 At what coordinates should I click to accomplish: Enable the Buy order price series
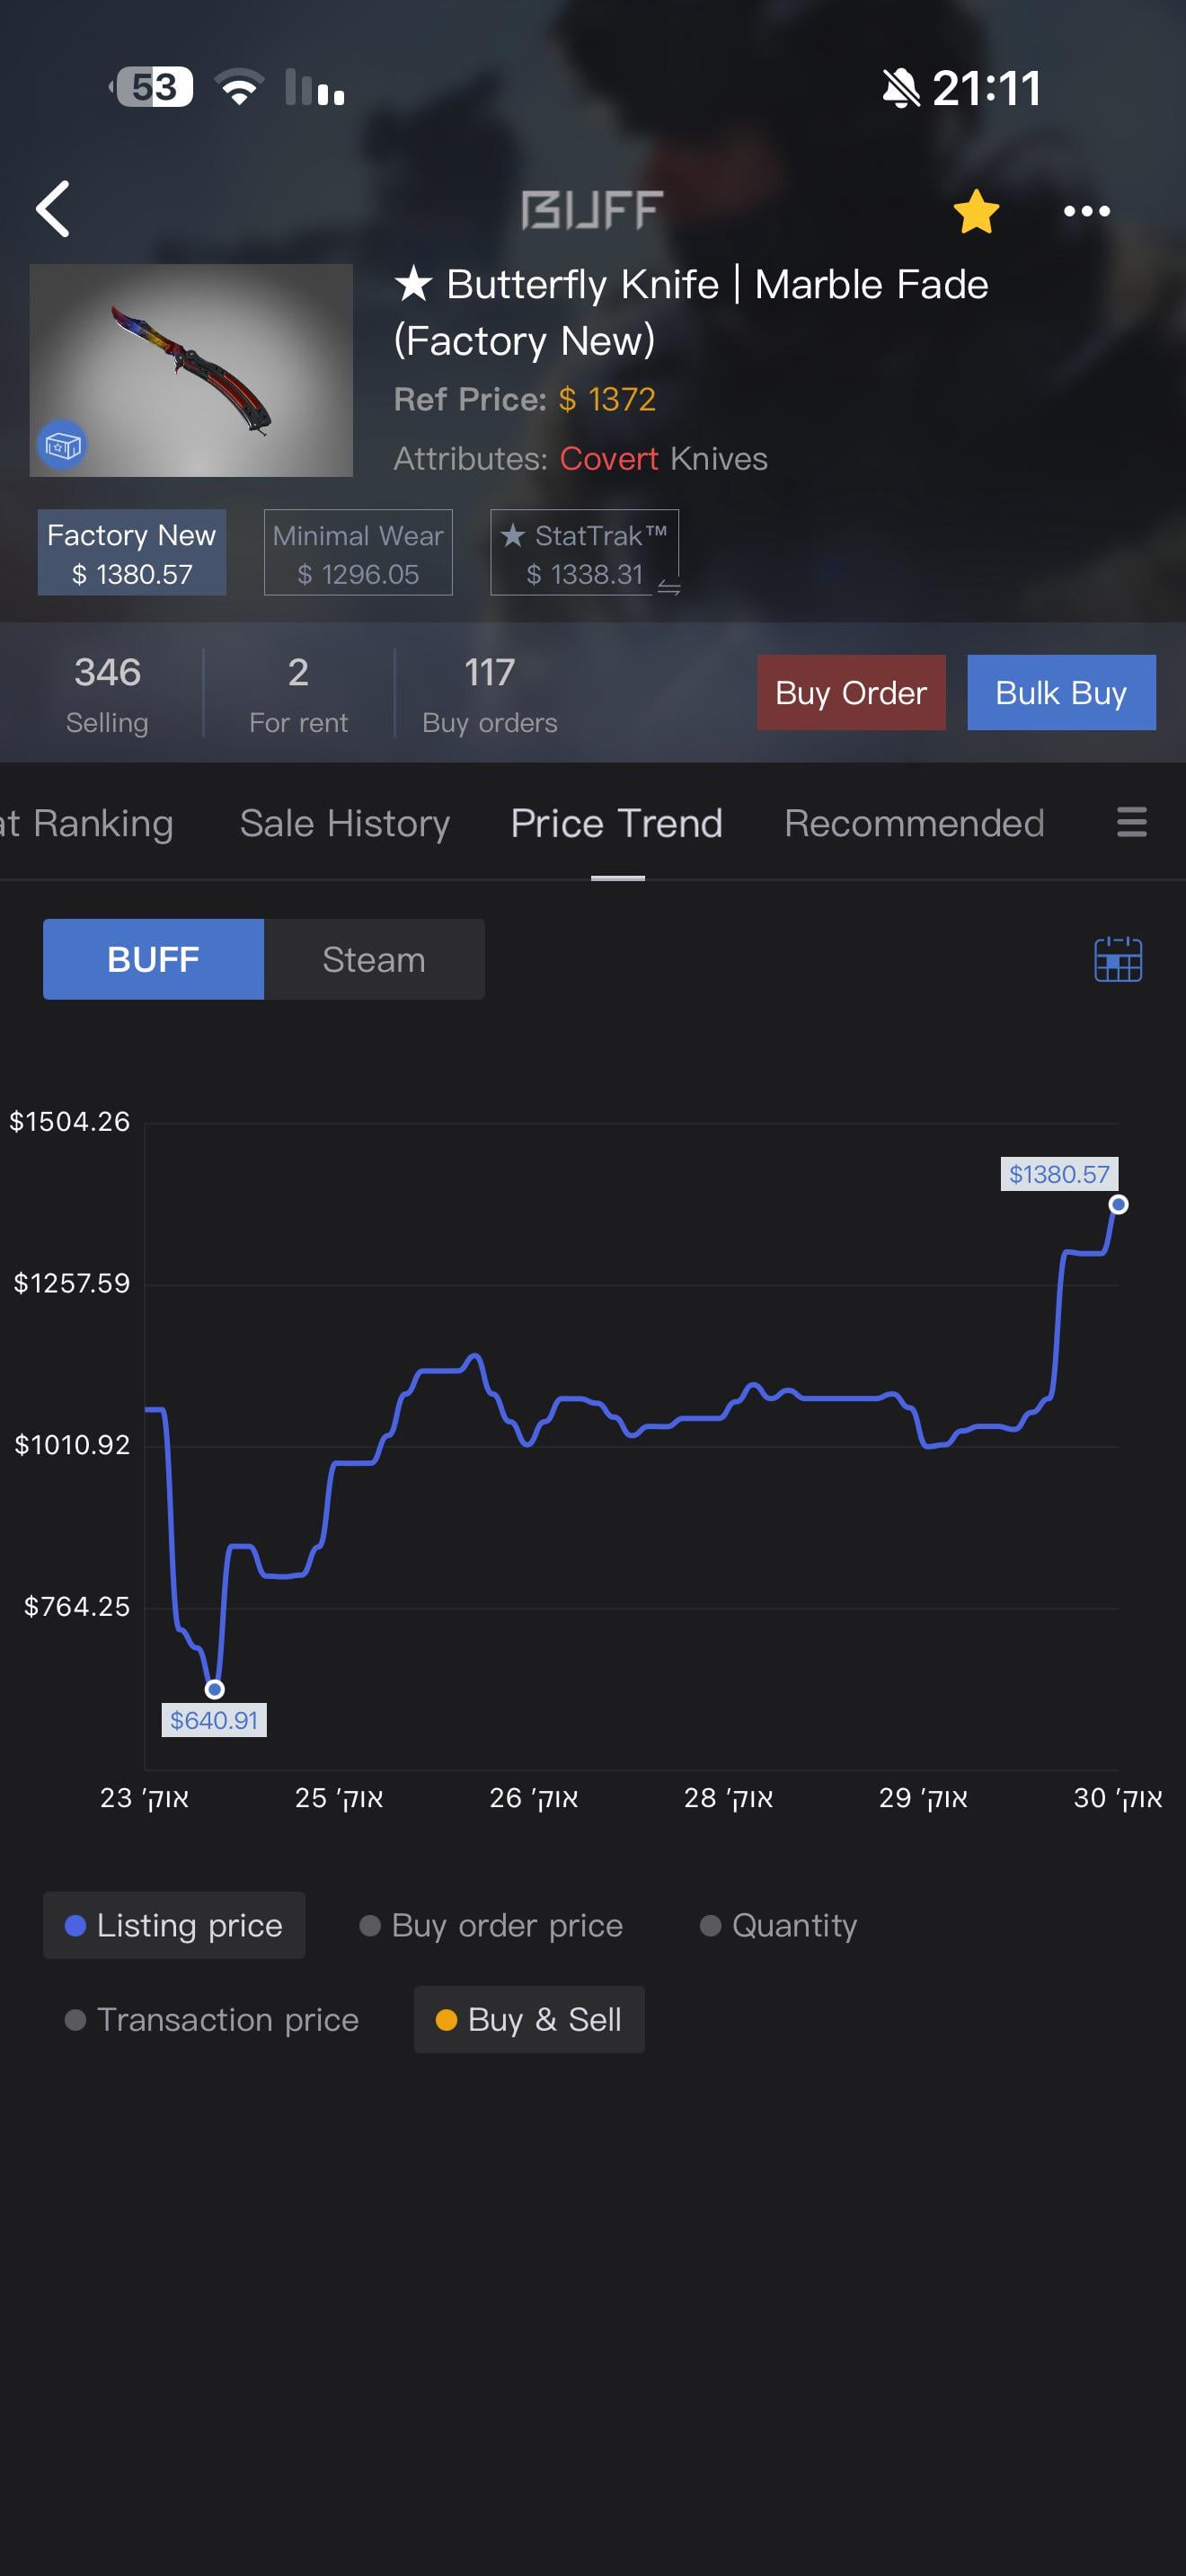click(x=491, y=1925)
